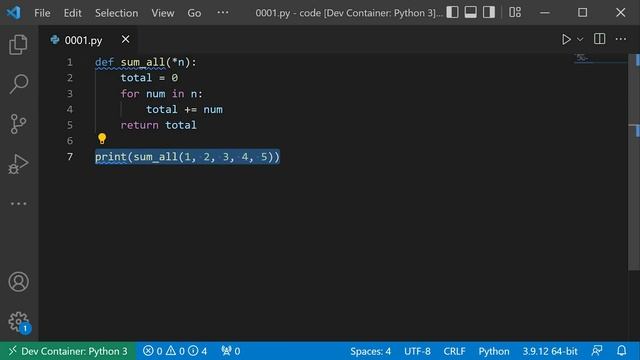The width and height of the screenshot is (640, 360).
Task: Click the VS Code logo icon
Action: (13, 12)
